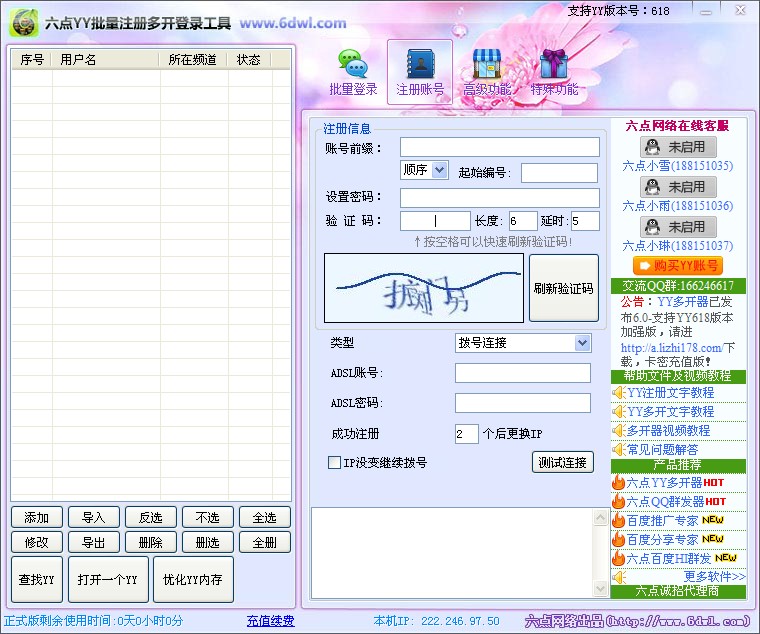Click flame icon beside 六点百度HI群发
760x634 pixels.
click(x=618, y=558)
